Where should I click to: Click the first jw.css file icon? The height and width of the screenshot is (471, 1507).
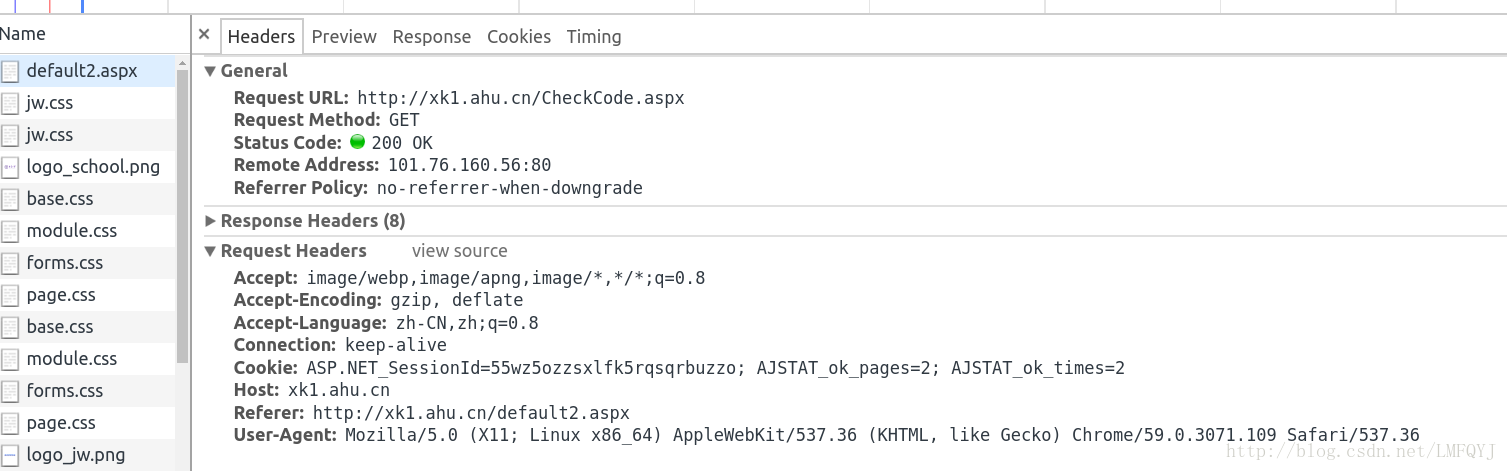(x=11, y=103)
